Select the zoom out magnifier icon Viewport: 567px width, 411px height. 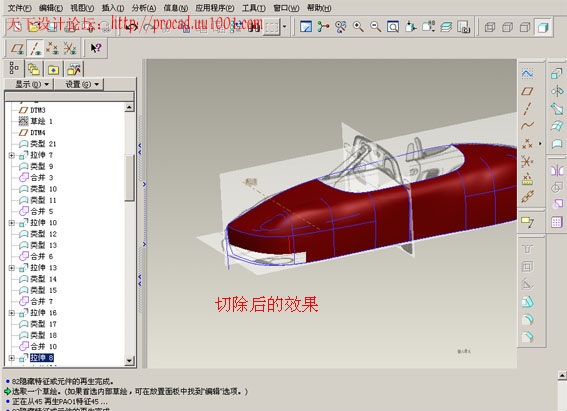coord(375,27)
